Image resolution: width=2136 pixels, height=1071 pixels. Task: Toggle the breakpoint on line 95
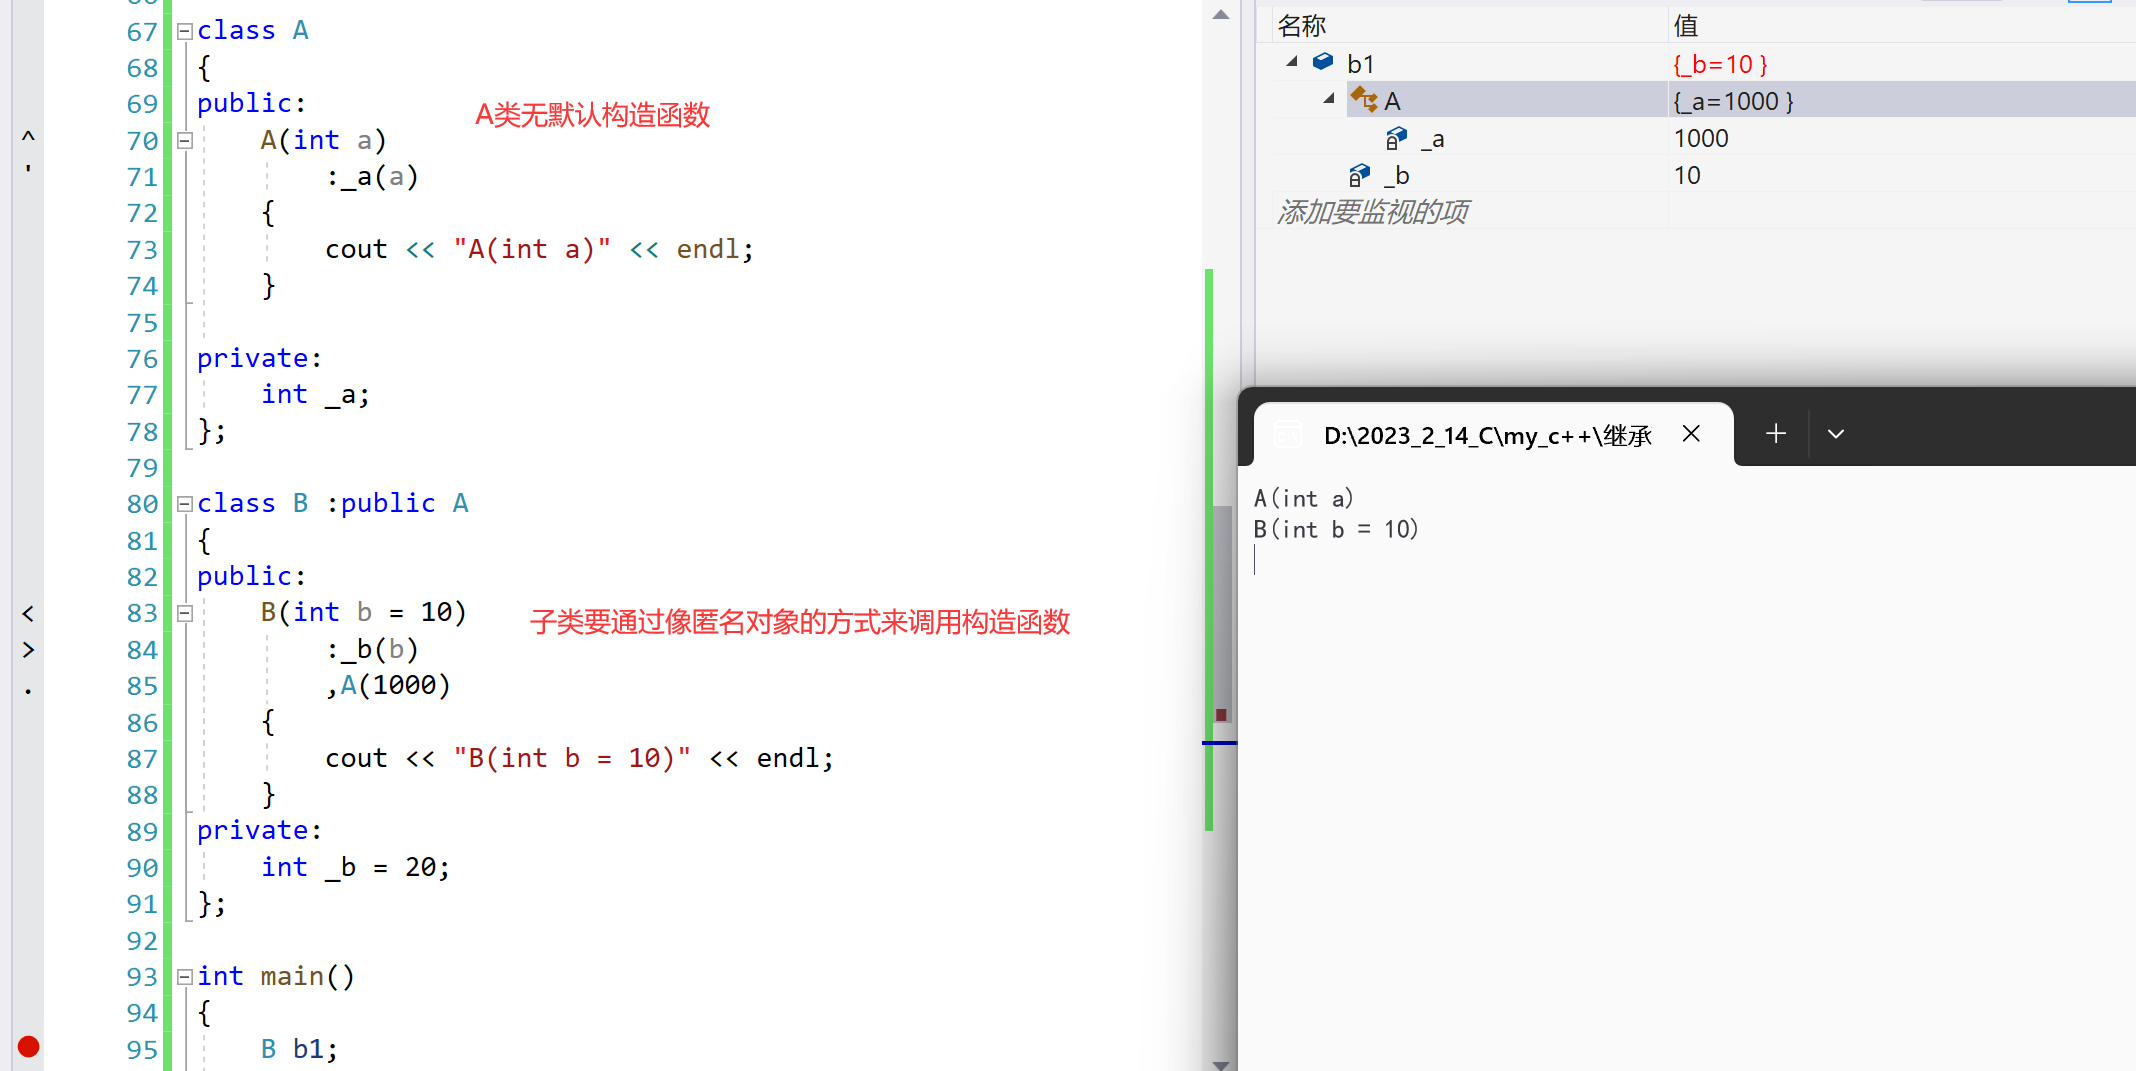(x=27, y=1047)
